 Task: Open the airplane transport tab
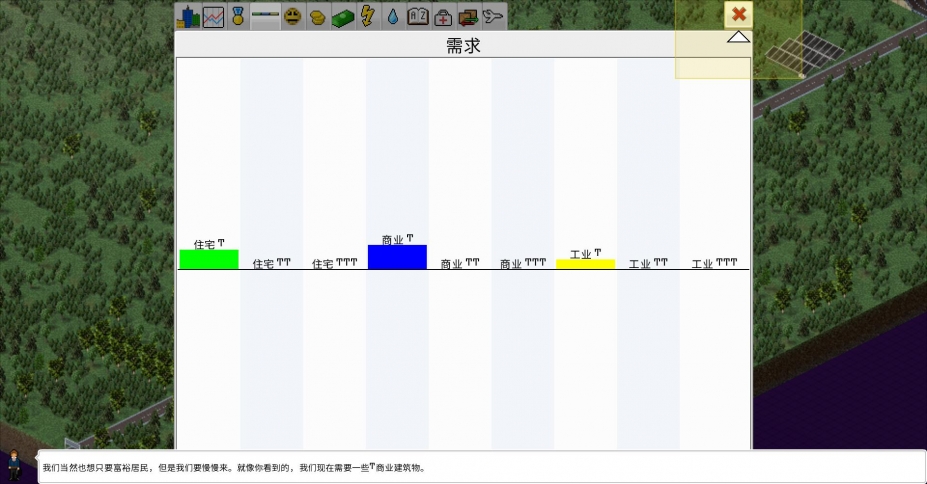[493, 16]
